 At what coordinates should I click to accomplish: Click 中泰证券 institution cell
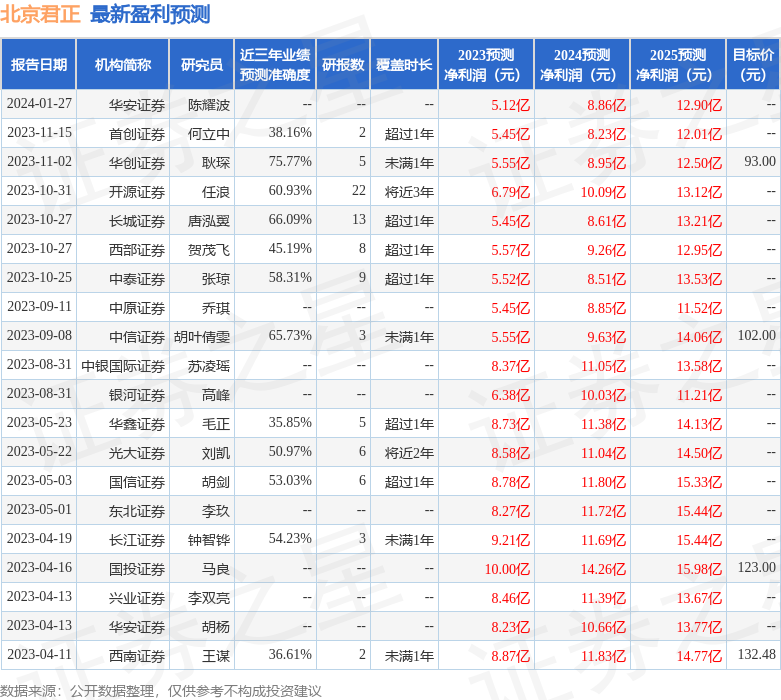(137, 279)
